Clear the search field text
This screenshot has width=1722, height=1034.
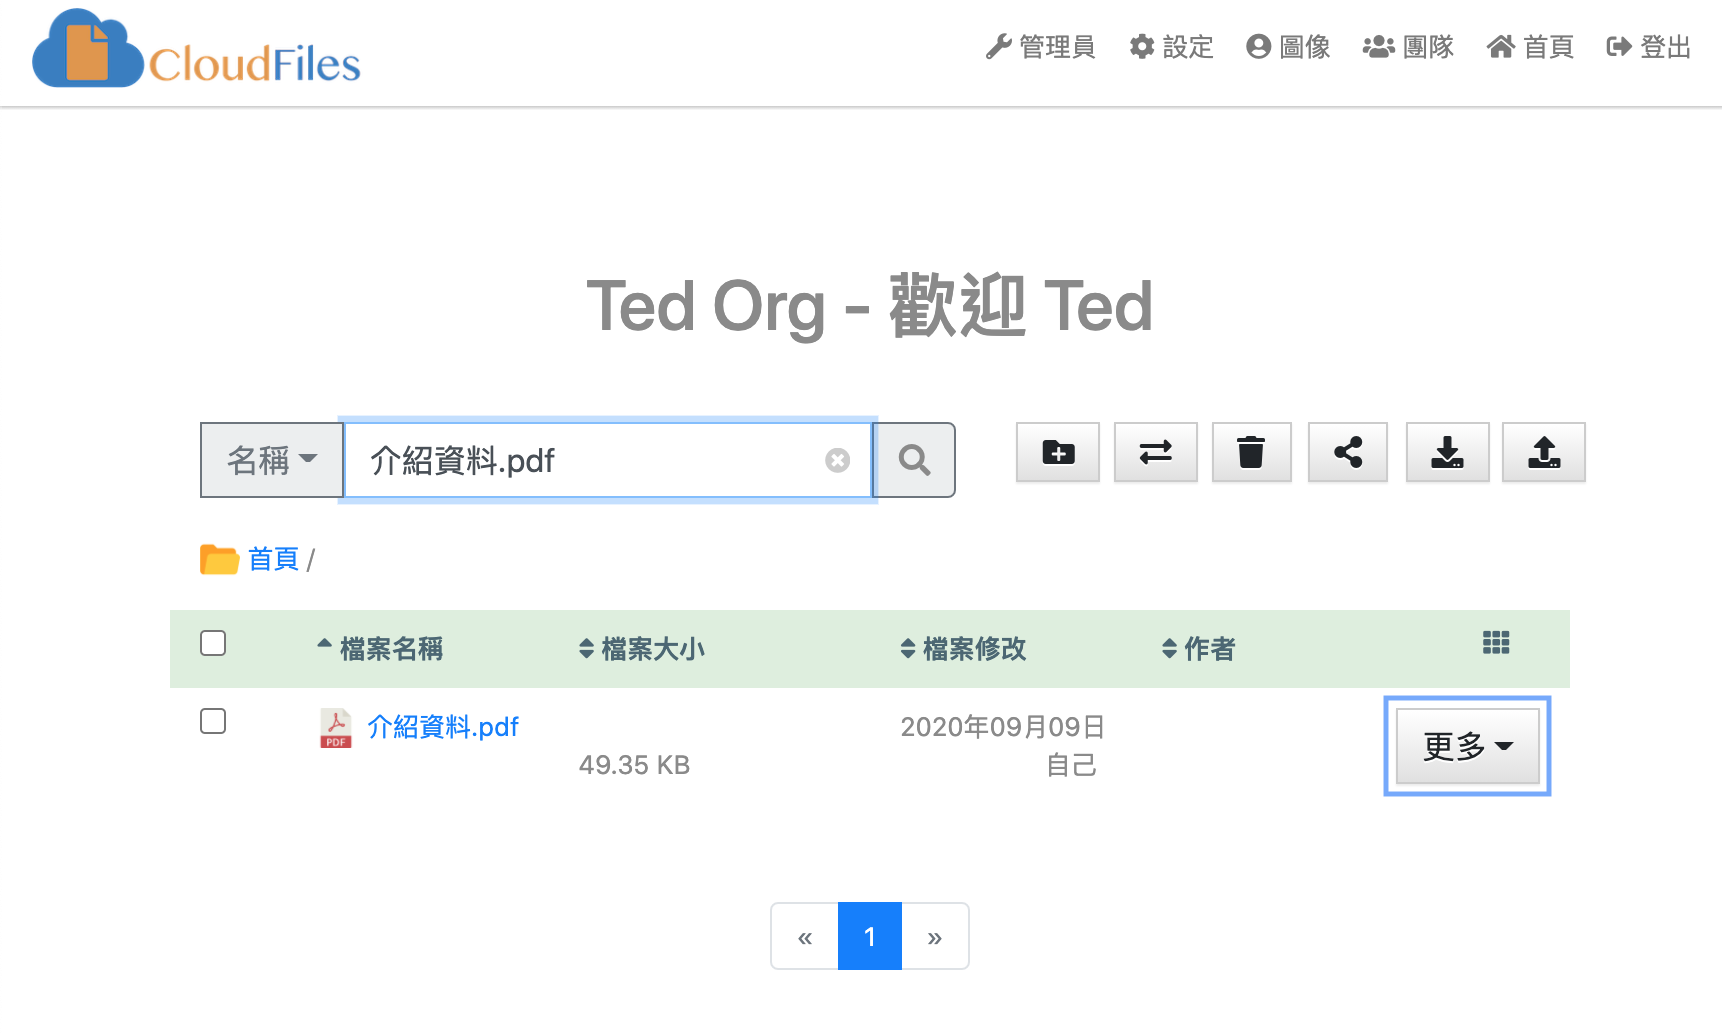click(x=837, y=460)
